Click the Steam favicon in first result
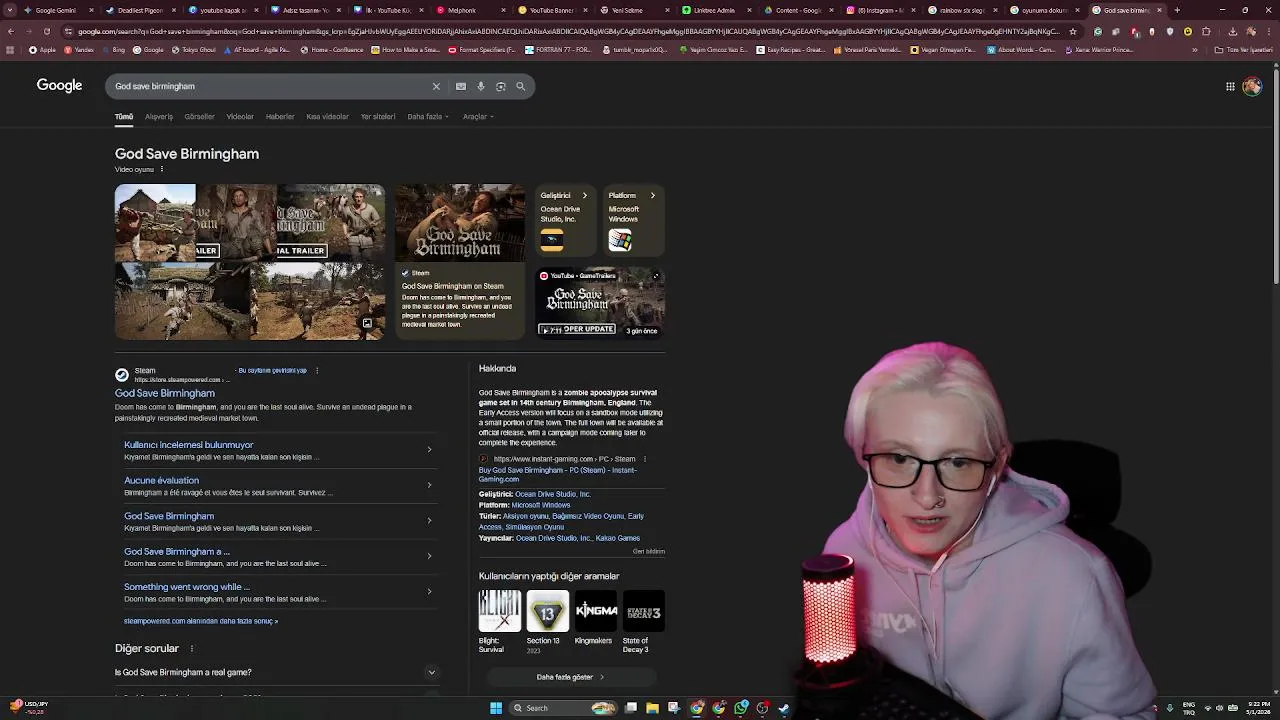Image resolution: width=1280 pixels, height=720 pixels. click(x=122, y=375)
